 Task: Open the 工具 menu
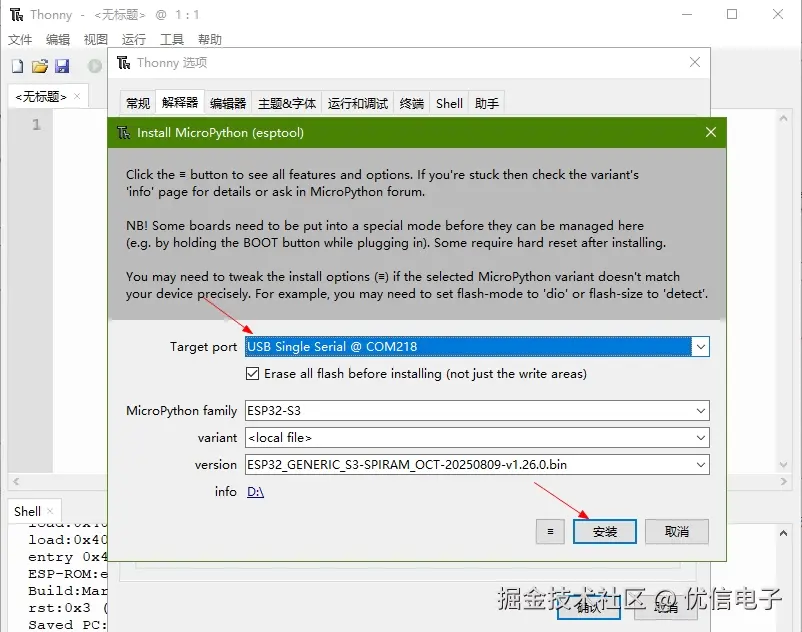(171, 39)
